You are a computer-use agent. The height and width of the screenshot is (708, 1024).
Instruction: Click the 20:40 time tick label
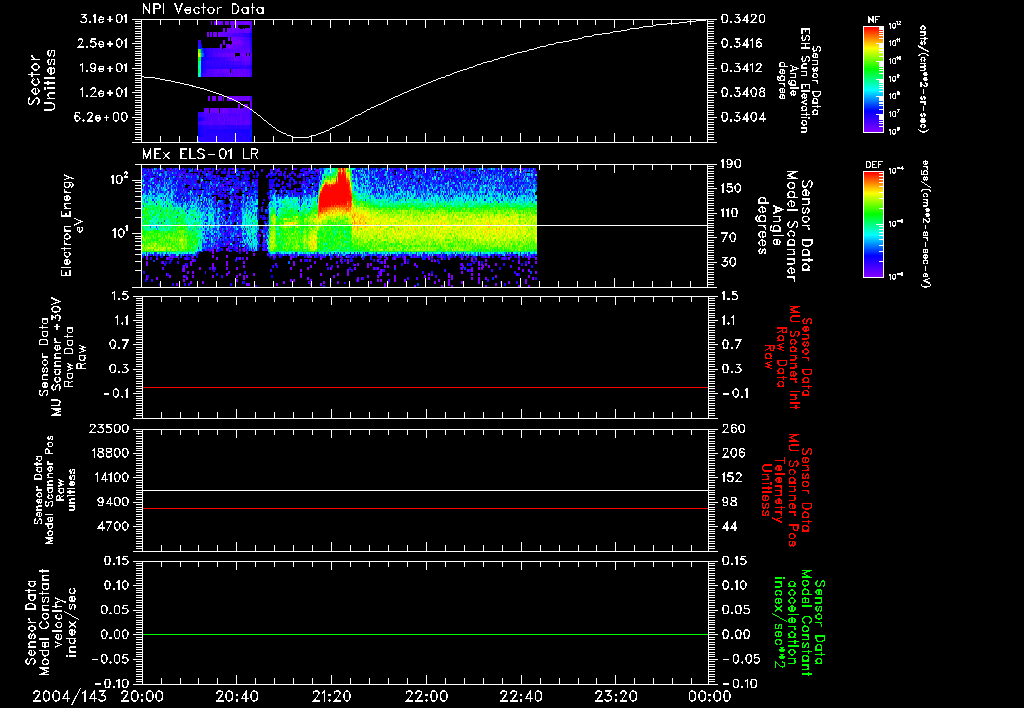[x=236, y=696]
